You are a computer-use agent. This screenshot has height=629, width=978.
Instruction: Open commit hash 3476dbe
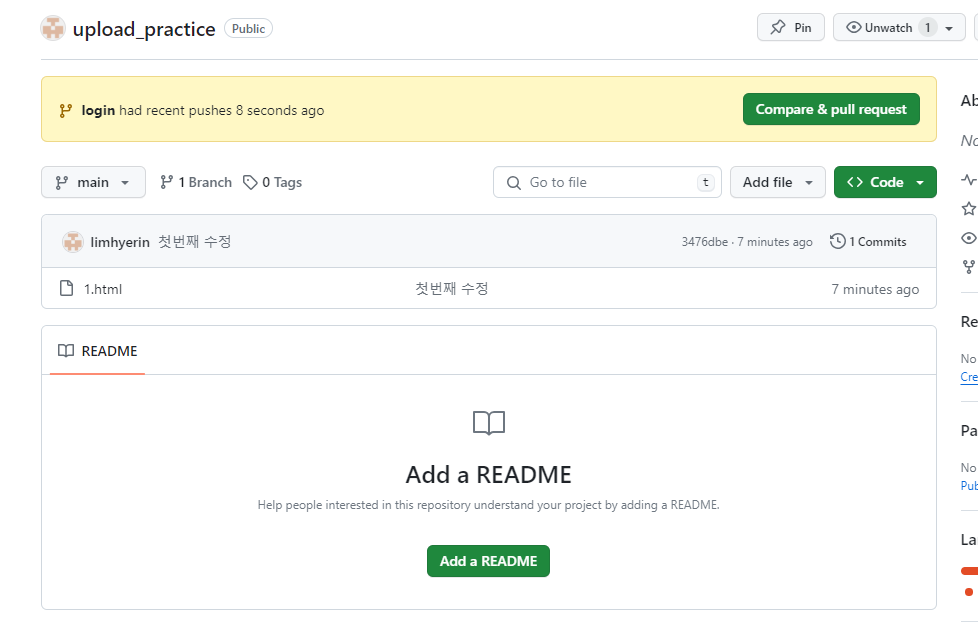click(704, 242)
